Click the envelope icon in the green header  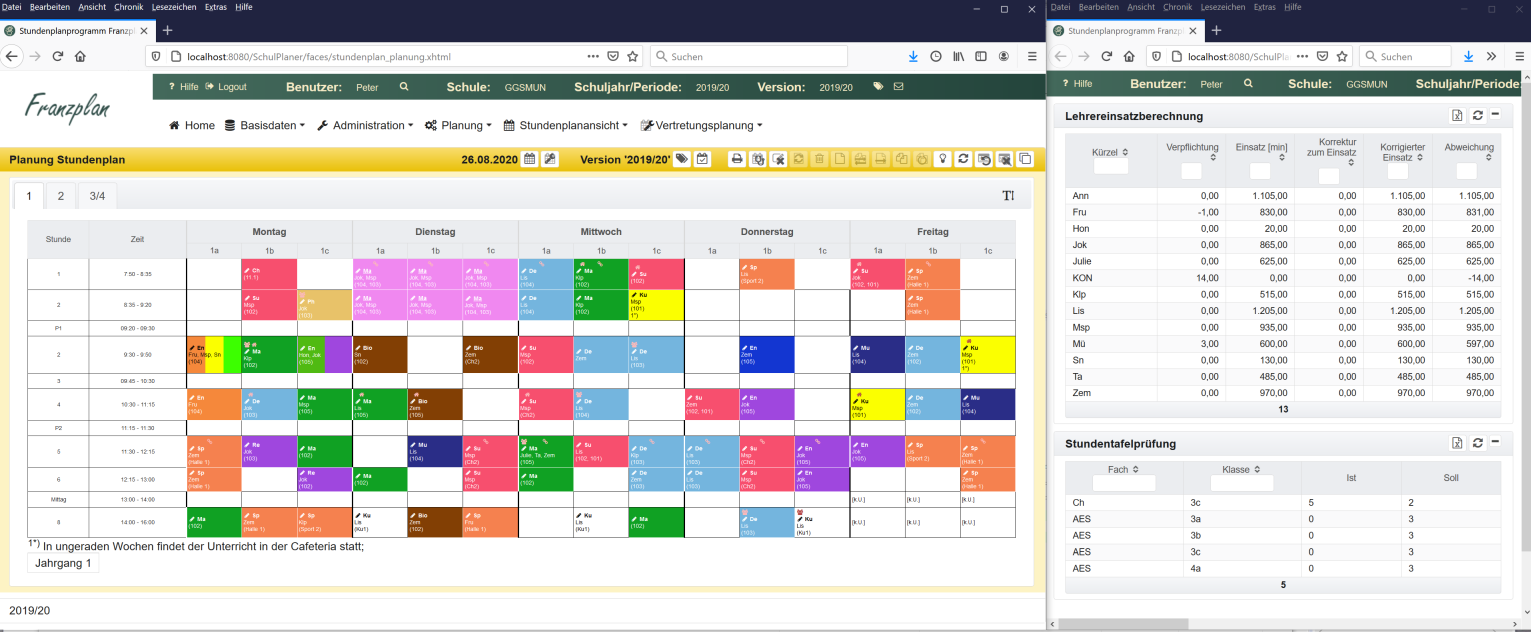coord(898,87)
